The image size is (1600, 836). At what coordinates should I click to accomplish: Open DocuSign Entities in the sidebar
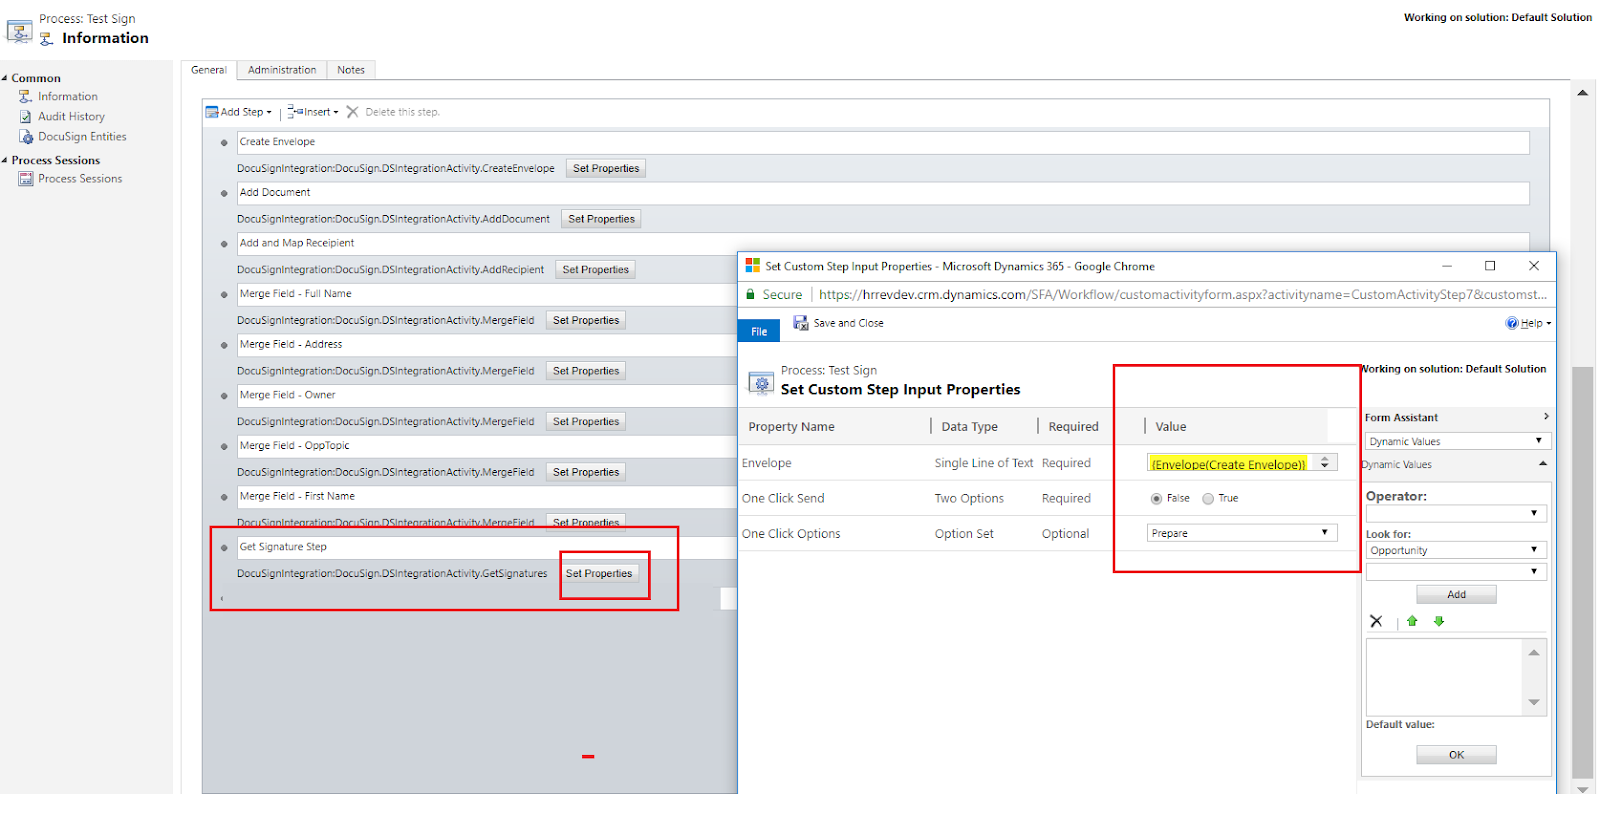[x=82, y=137]
